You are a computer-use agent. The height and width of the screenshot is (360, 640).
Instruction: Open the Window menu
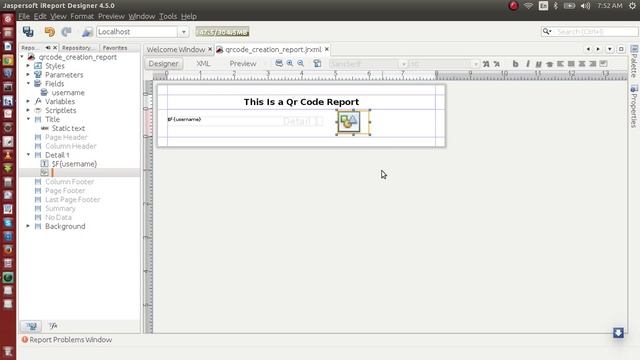tap(142, 16)
